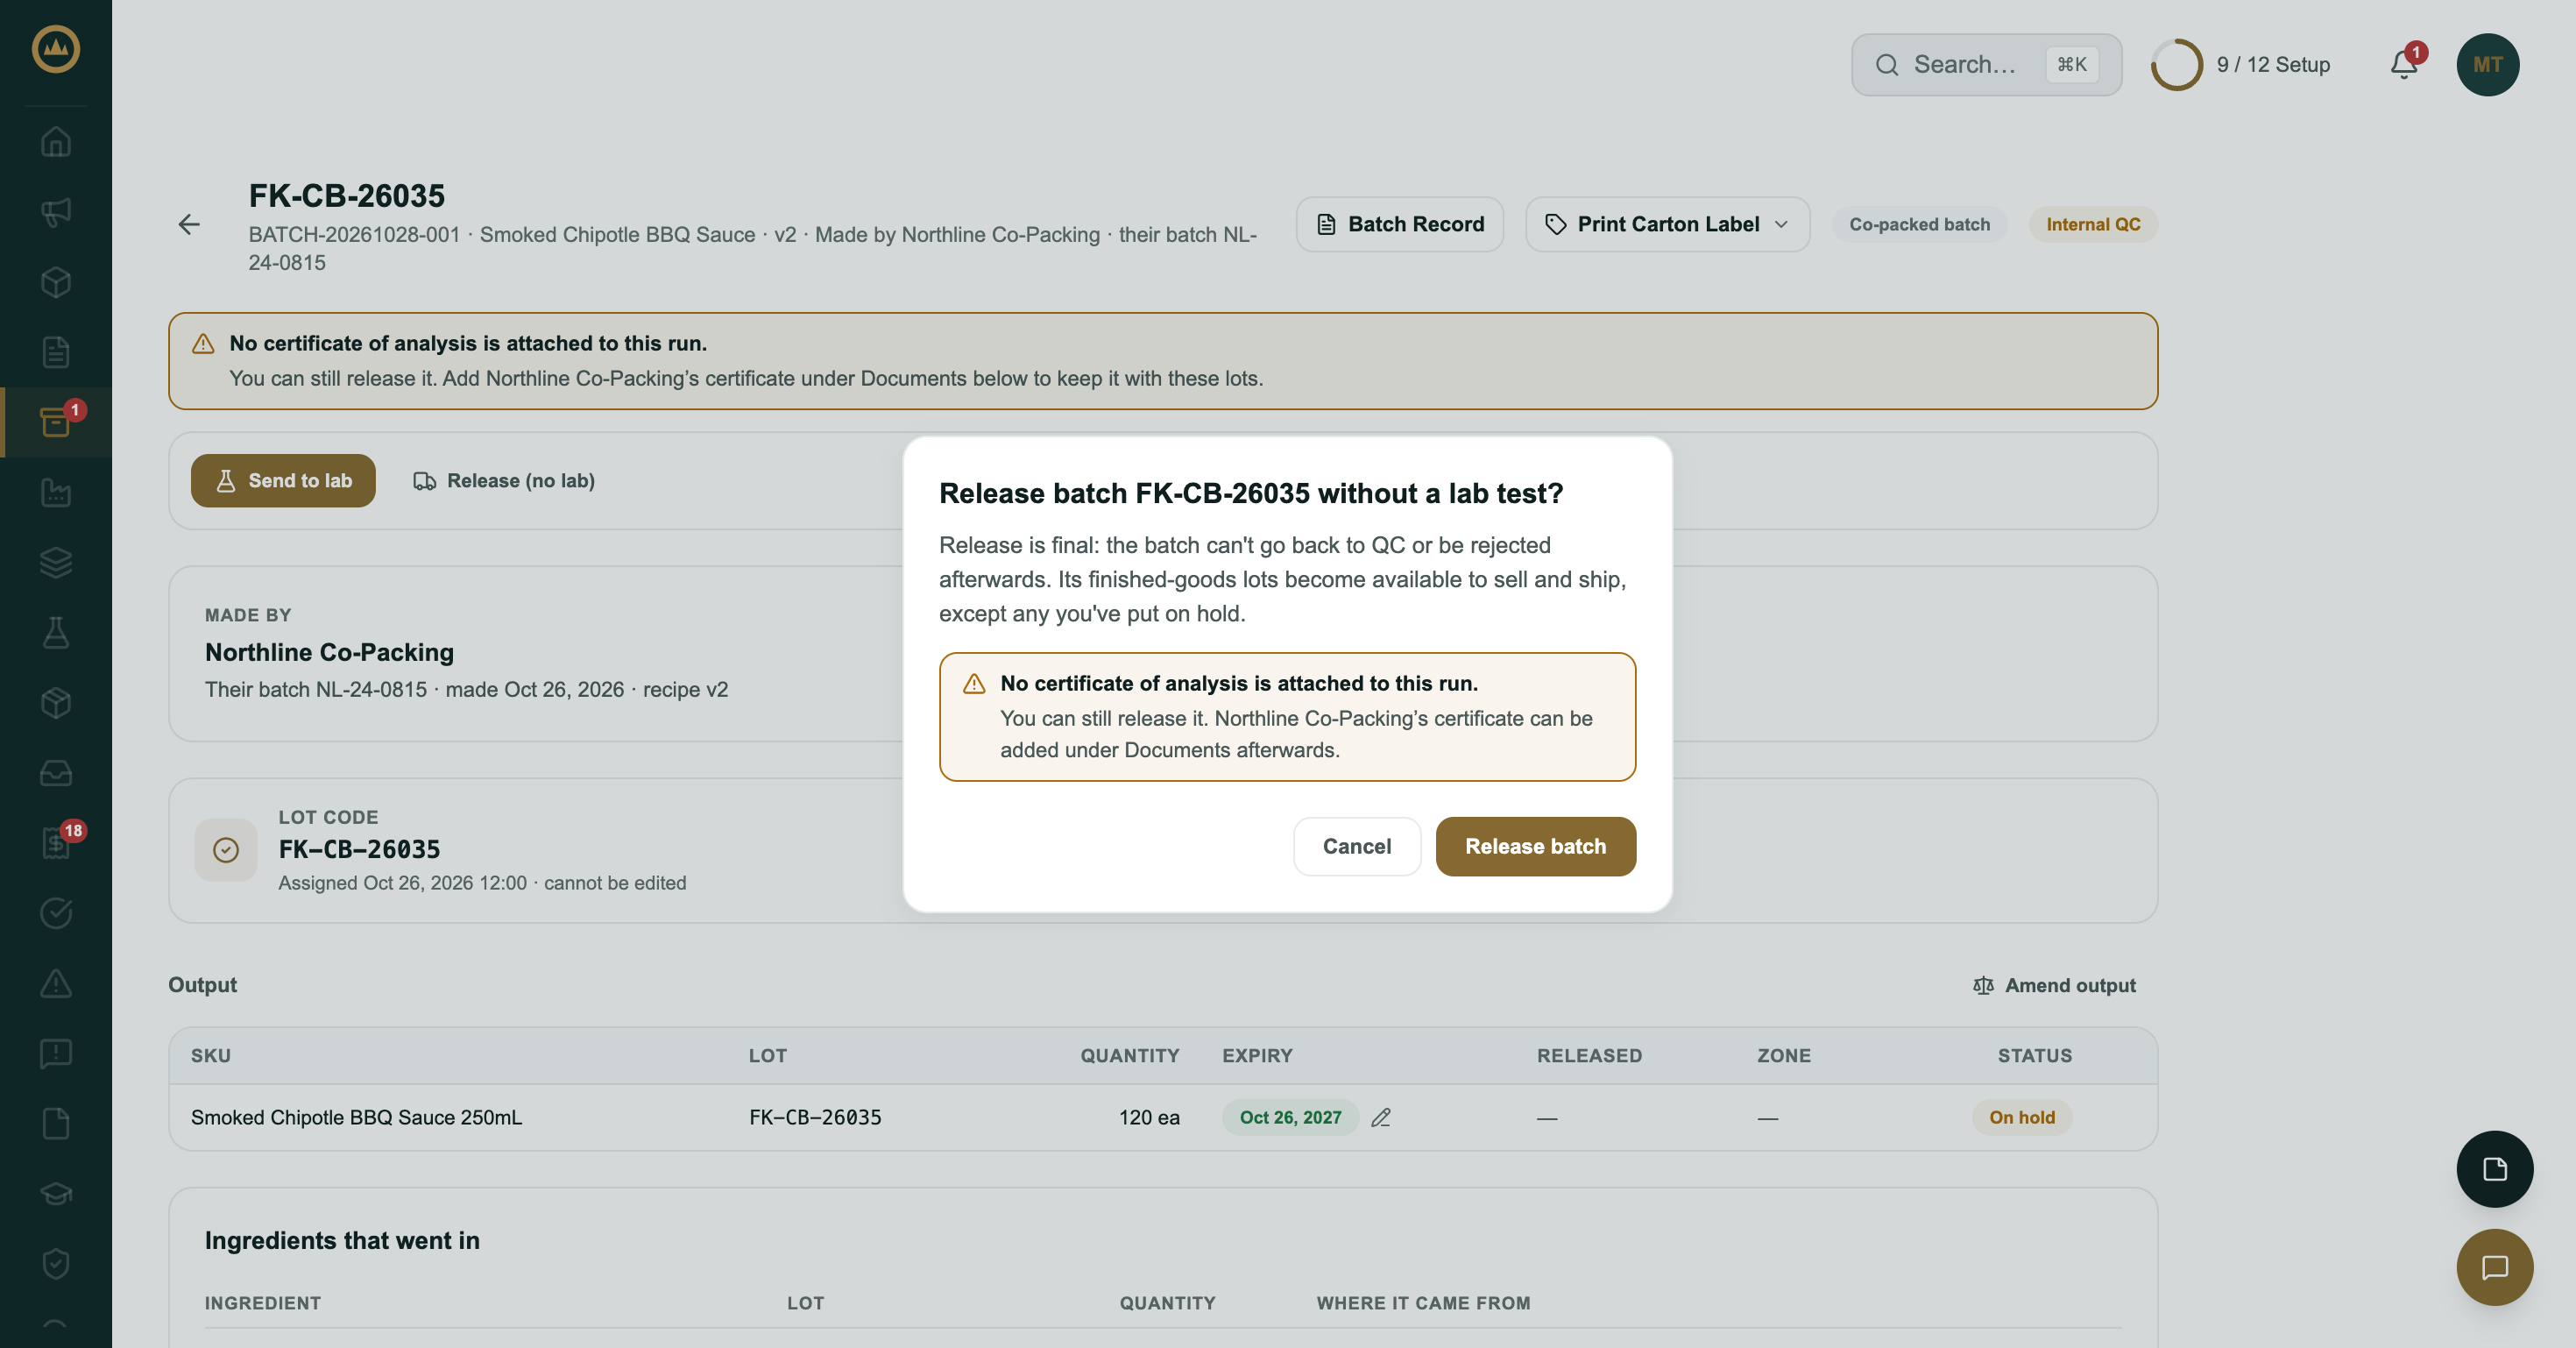This screenshot has width=2576, height=1348.
Task: Click the Northline Co-Packing maker name
Action: [x=329, y=652]
